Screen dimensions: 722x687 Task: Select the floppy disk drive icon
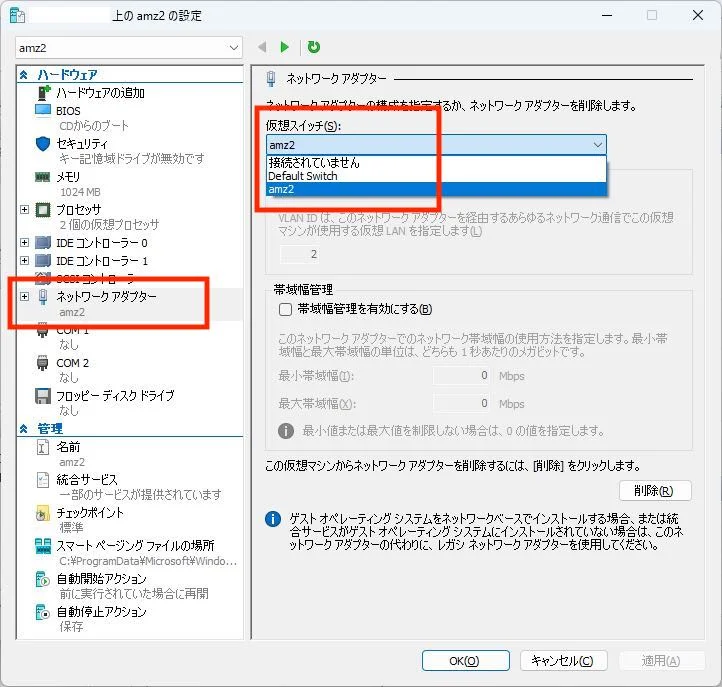pyautogui.click(x=43, y=396)
